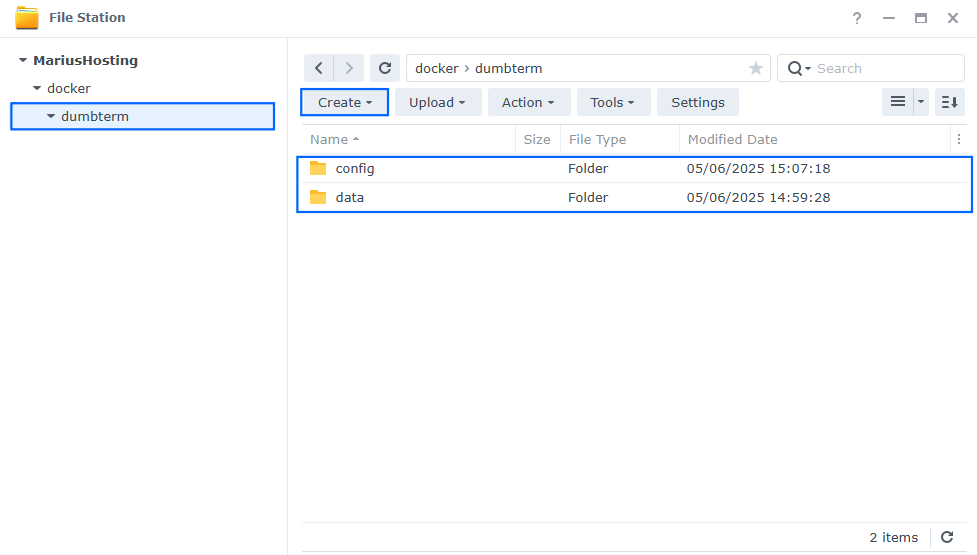Viewport: 977px width, 555px height.
Task: Collapse the MariusHosting tree node arrow
Action: [x=23, y=60]
